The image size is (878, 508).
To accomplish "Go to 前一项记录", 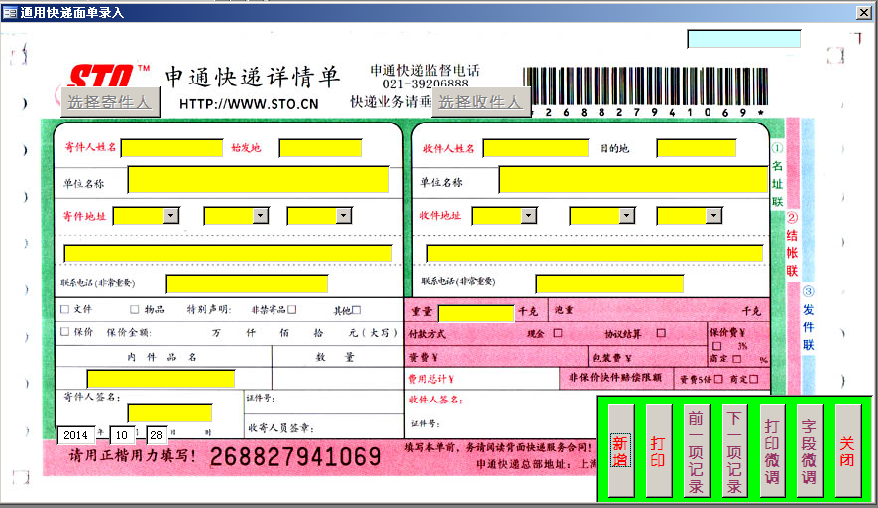I will pos(696,451).
